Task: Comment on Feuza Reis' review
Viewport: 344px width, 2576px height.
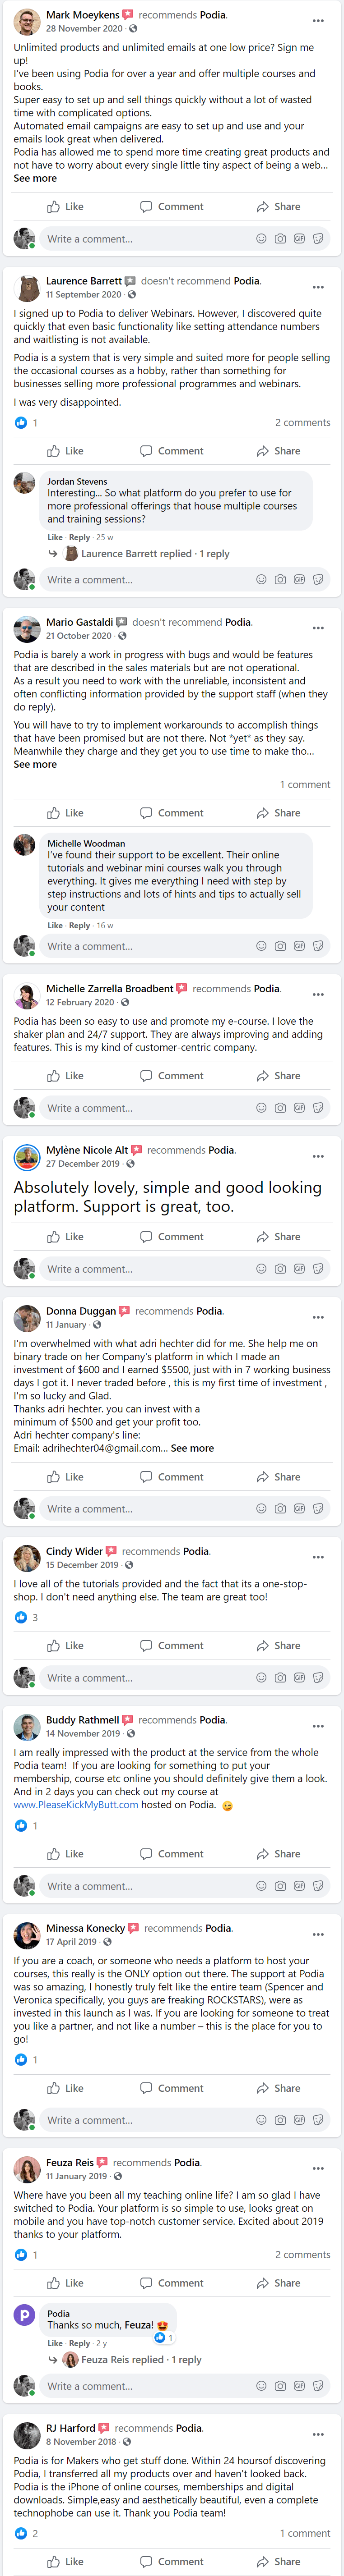Action: pyautogui.click(x=172, y=2283)
